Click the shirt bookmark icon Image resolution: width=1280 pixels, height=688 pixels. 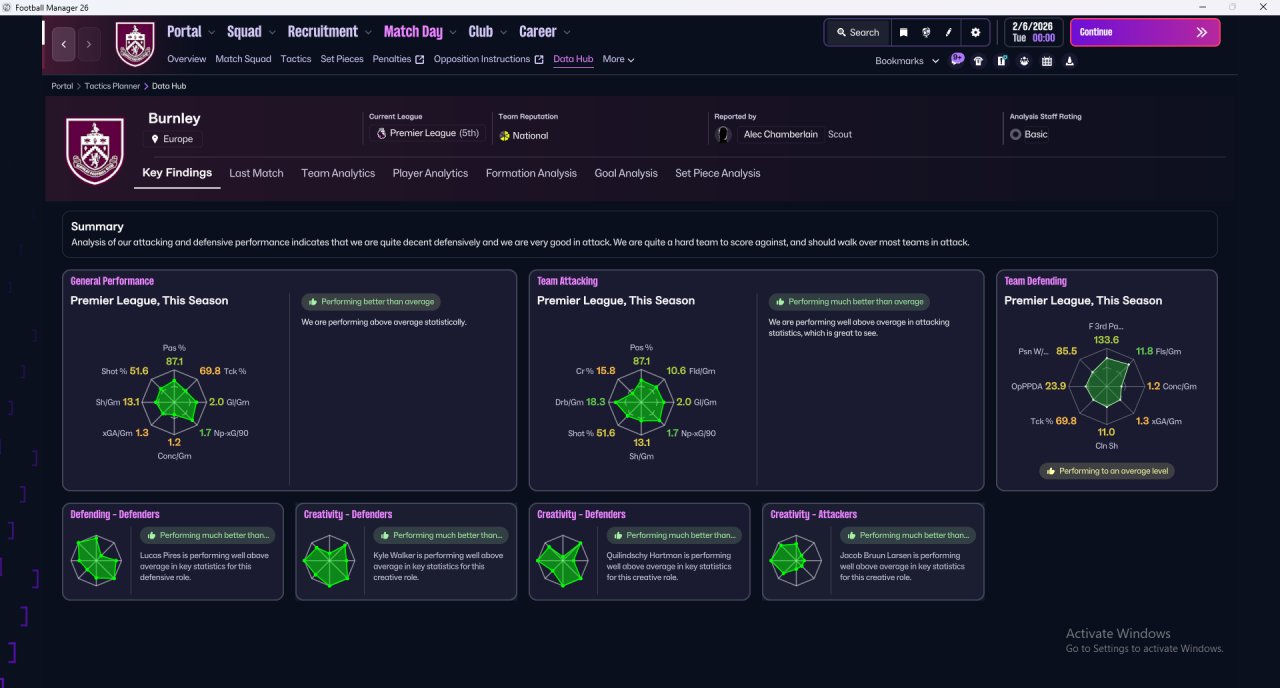[x=978, y=61]
